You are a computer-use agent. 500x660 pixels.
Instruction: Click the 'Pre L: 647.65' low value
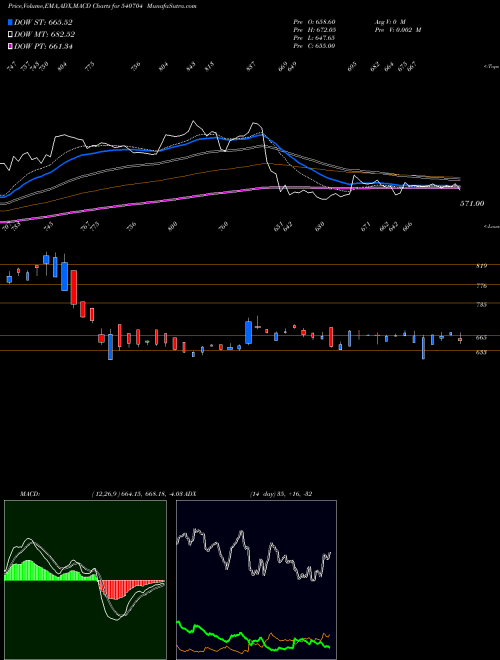pyautogui.click(x=314, y=38)
